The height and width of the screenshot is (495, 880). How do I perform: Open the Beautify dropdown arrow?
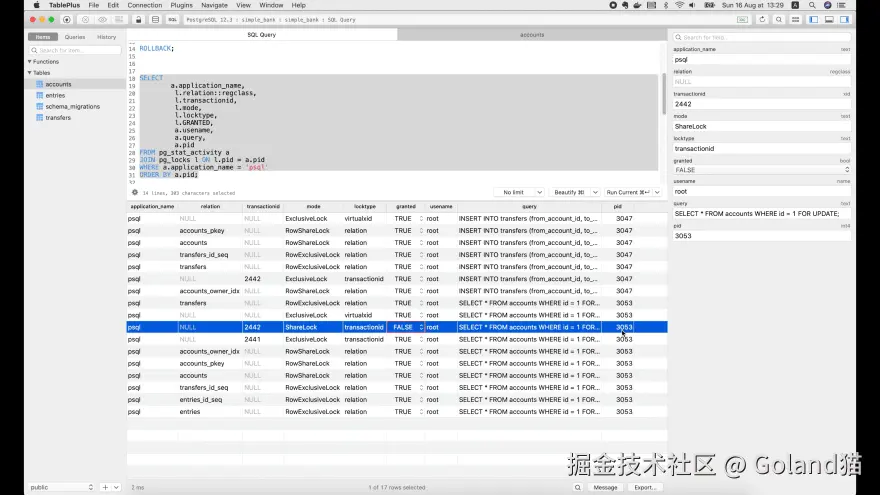pos(595,192)
